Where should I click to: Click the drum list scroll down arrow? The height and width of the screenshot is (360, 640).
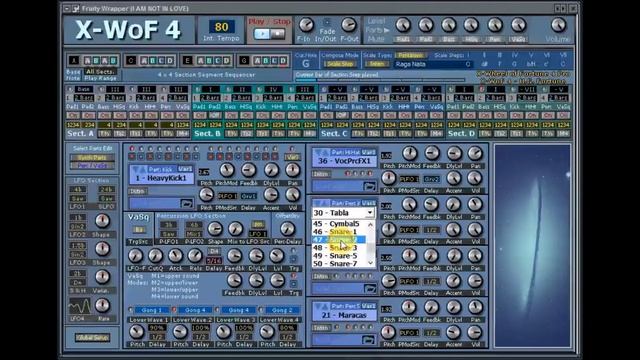[x=371, y=263]
